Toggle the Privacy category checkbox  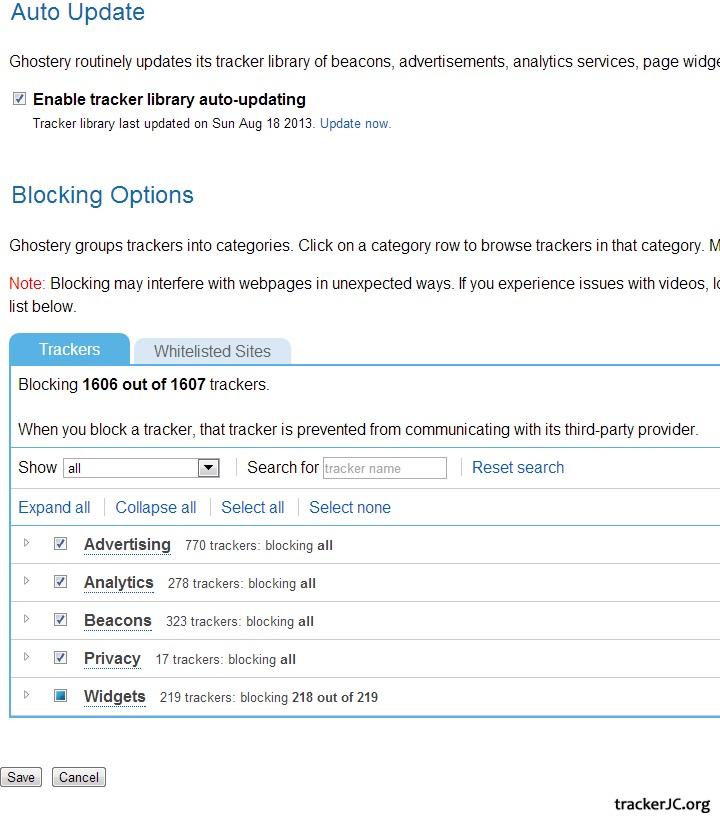[x=61, y=658]
